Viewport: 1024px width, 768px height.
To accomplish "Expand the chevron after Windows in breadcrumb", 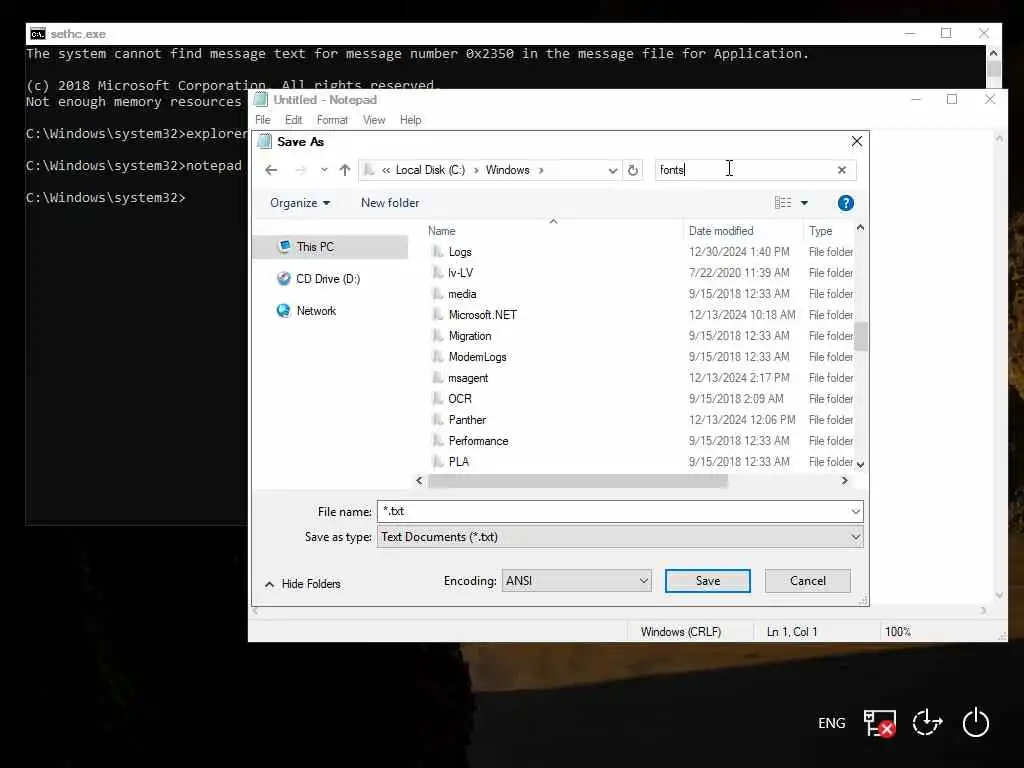I will click(541, 170).
